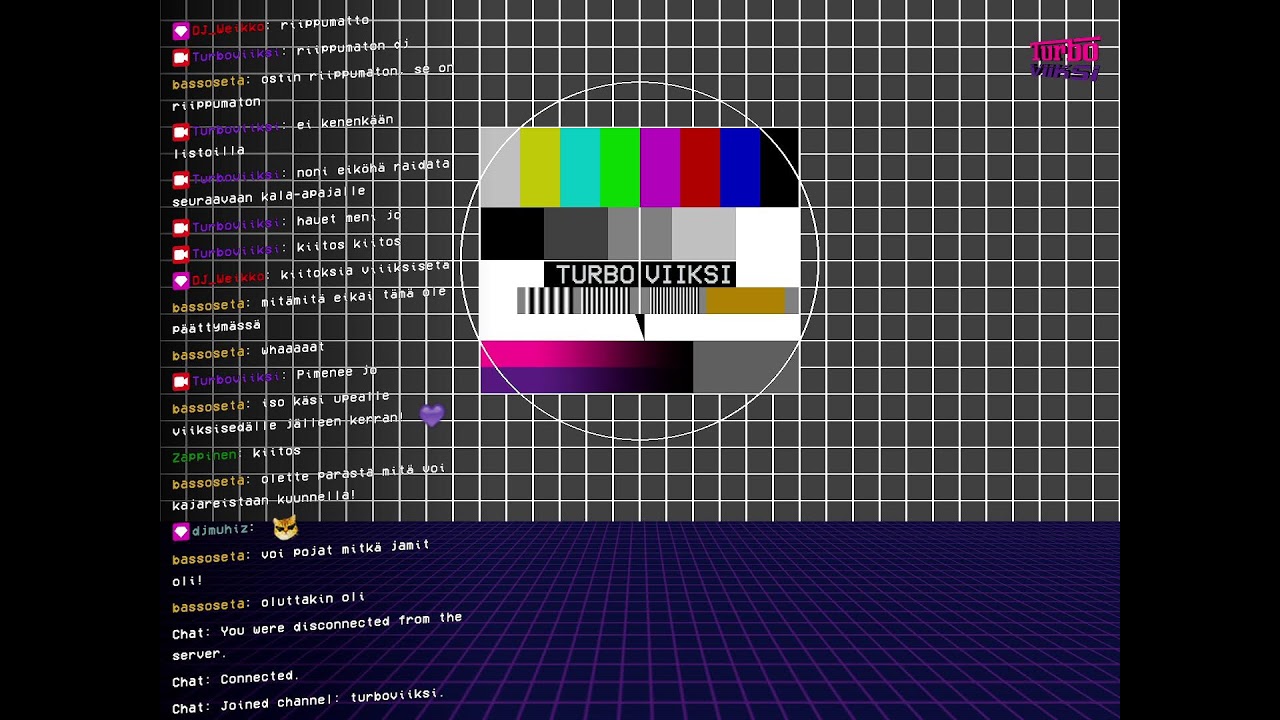
Task: Select the blue bar in test card
Action: 740,167
